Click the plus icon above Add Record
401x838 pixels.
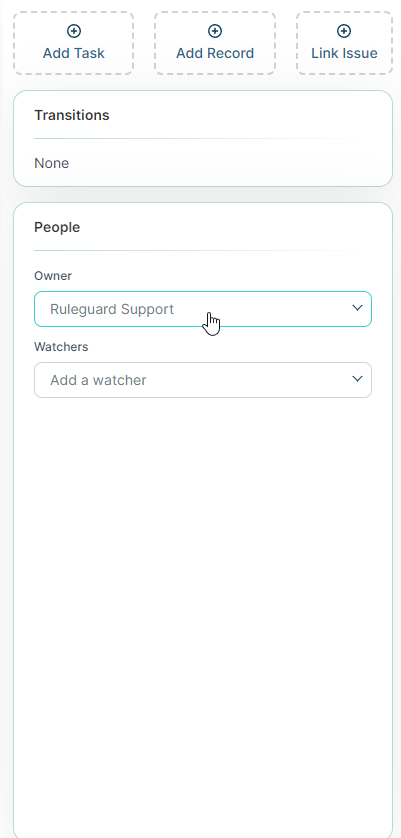(215, 32)
